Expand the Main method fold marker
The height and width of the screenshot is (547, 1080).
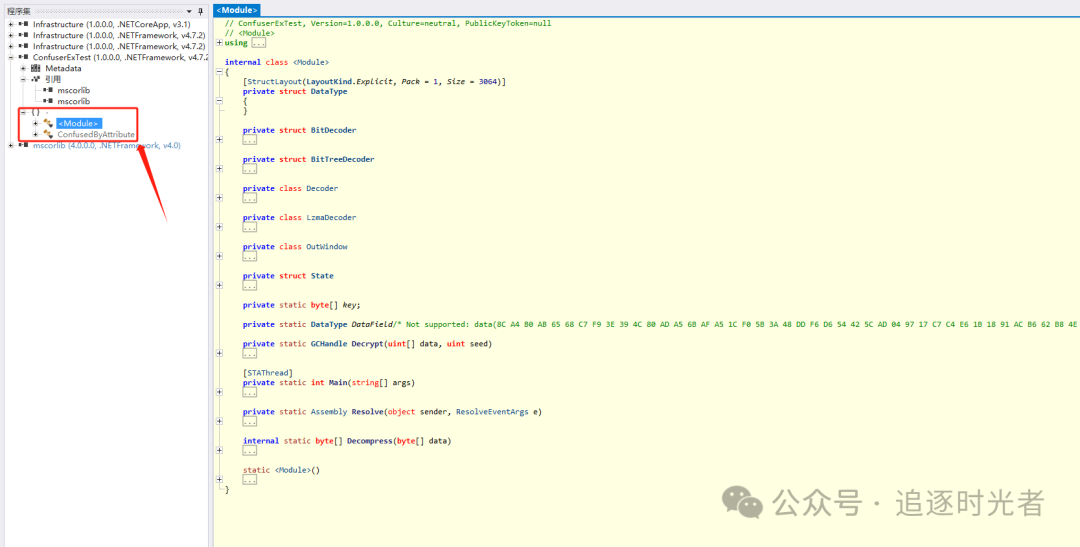[220, 392]
